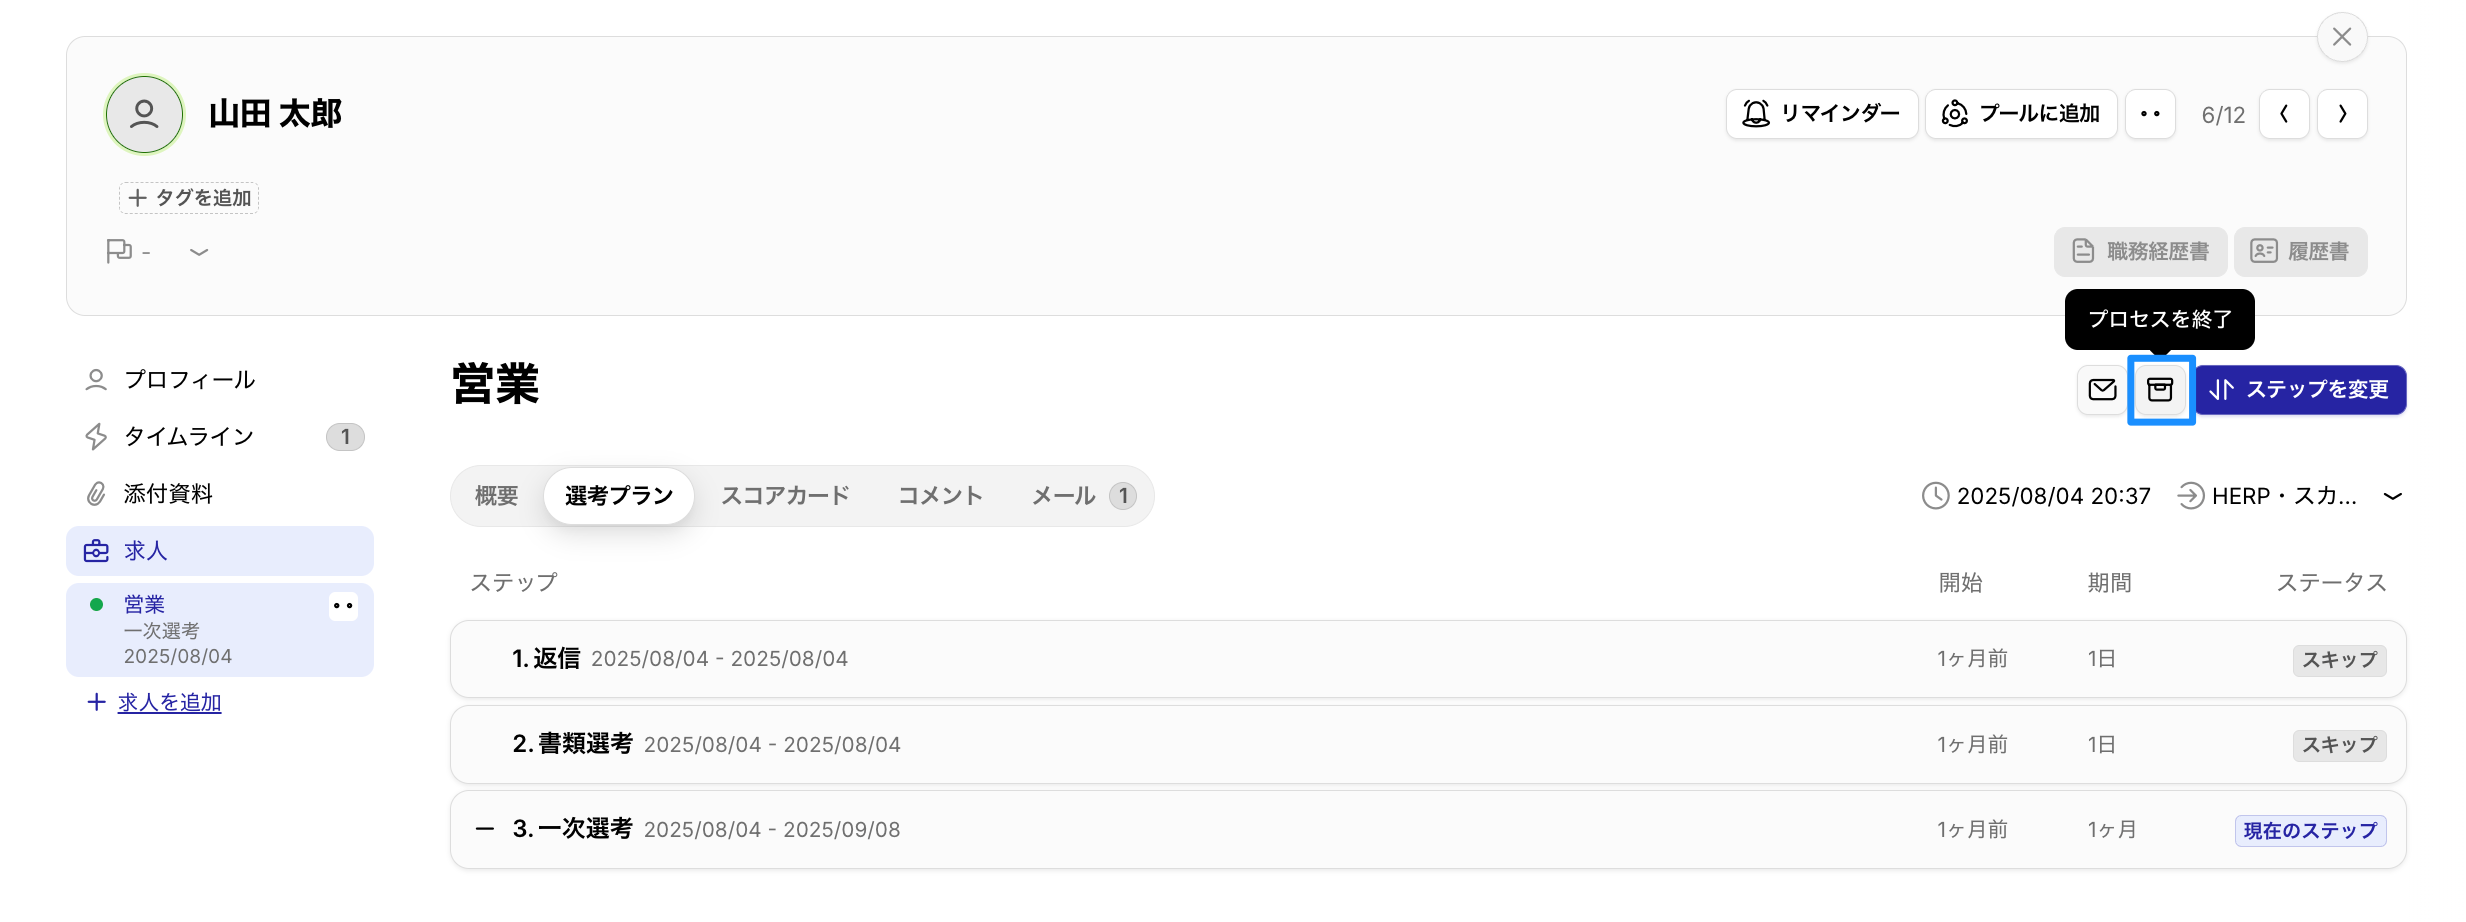Switch to the コメント tab
Image resolution: width=2466 pixels, height=922 pixels.
939,495
